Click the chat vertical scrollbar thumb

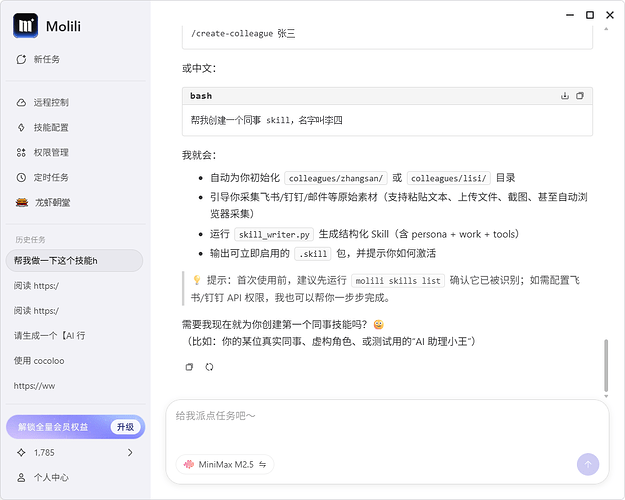(604, 366)
